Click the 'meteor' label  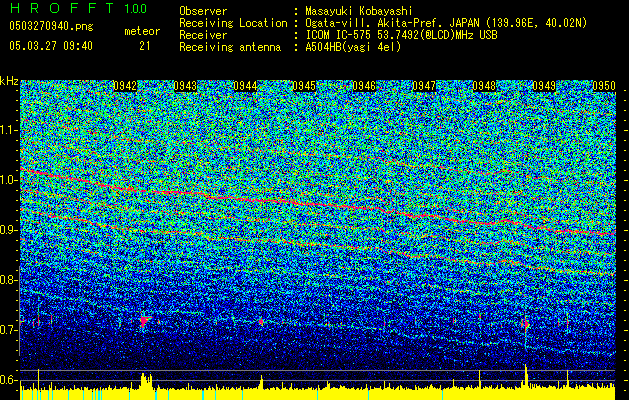coord(142,31)
